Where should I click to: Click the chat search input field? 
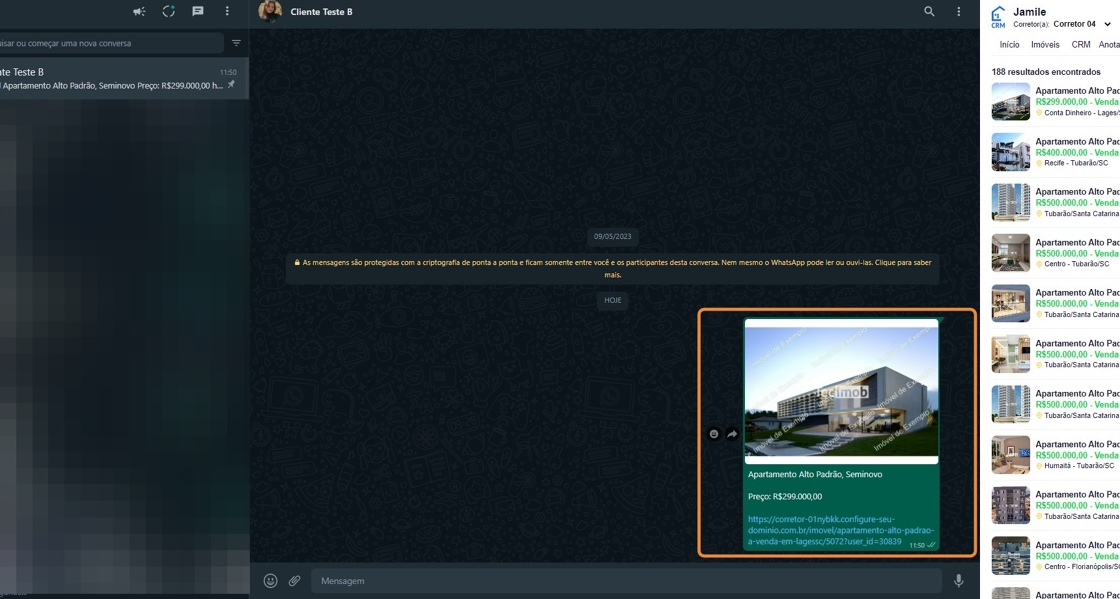tap(110, 43)
